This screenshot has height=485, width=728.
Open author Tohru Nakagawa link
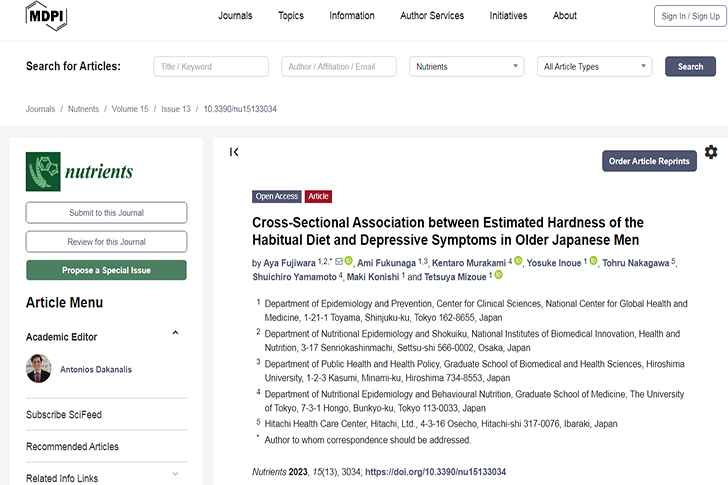tap(636, 263)
